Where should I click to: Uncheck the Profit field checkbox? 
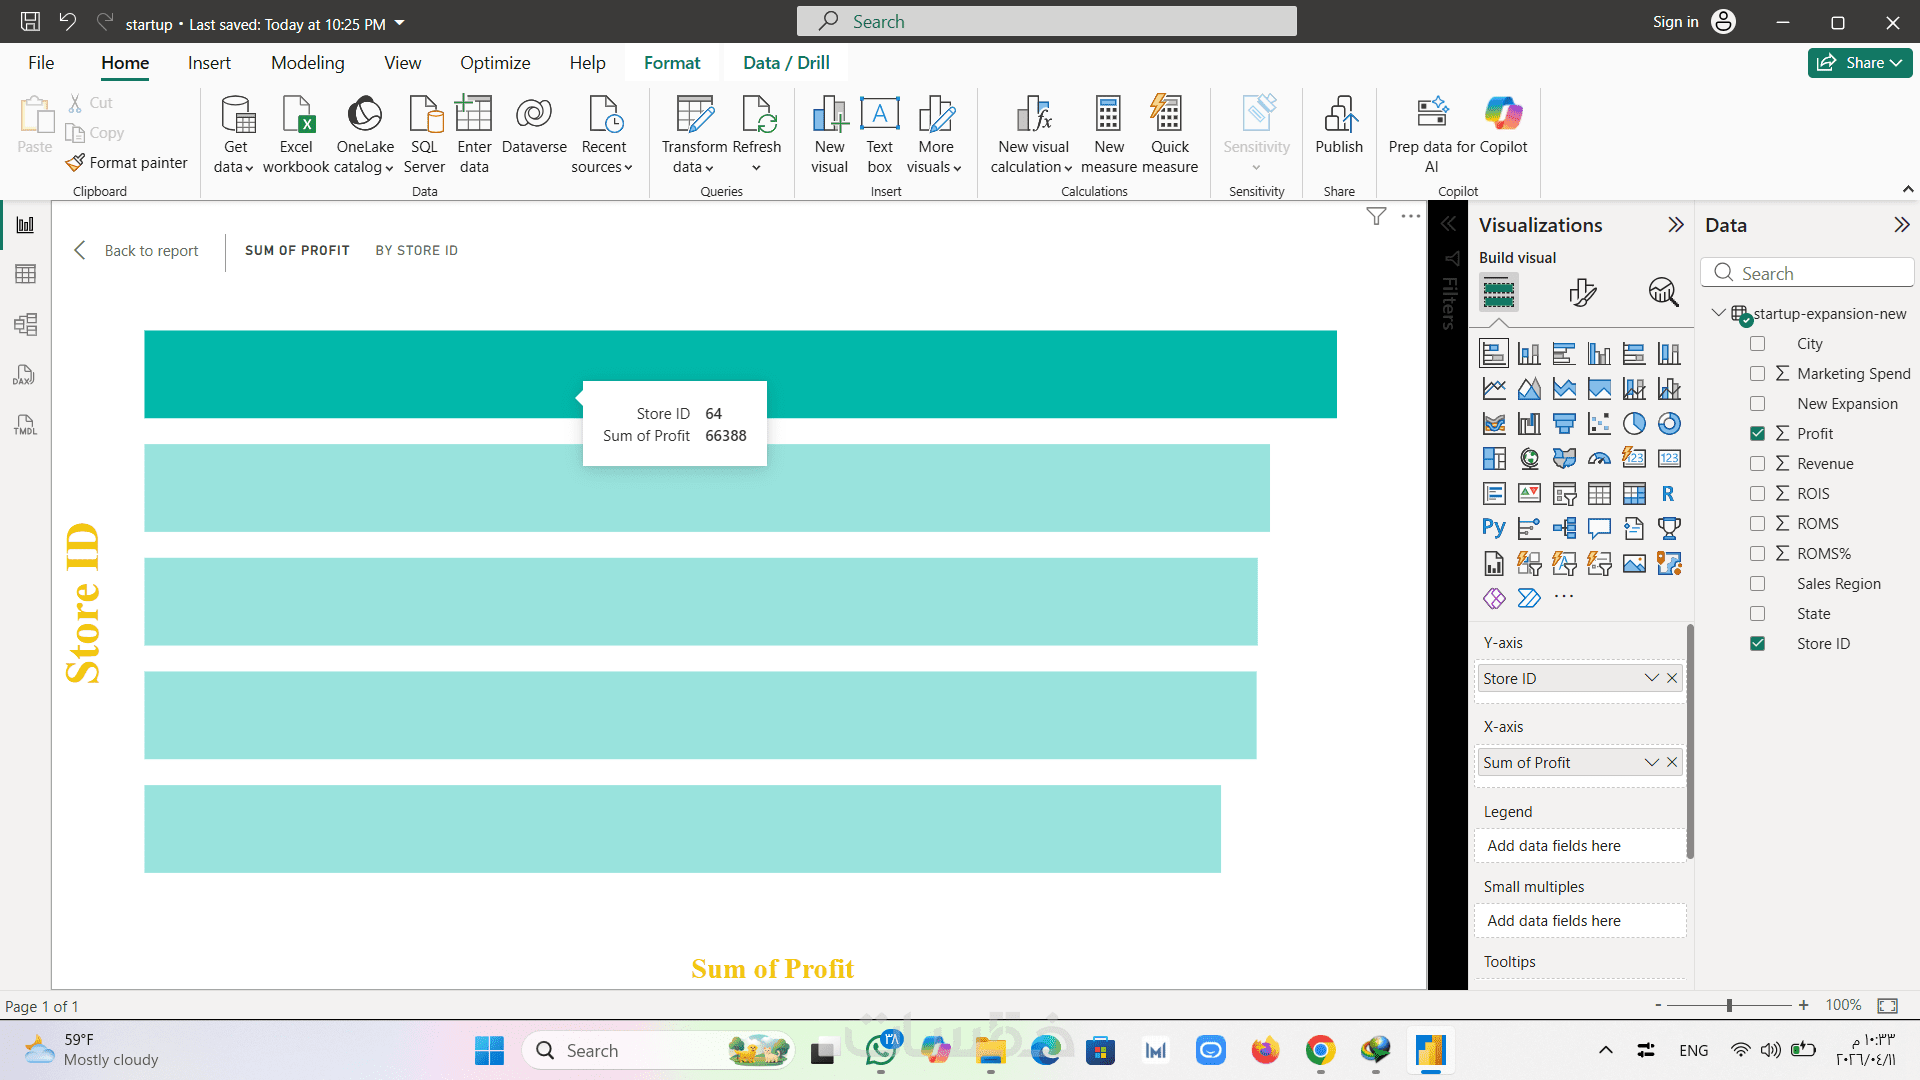(1757, 434)
